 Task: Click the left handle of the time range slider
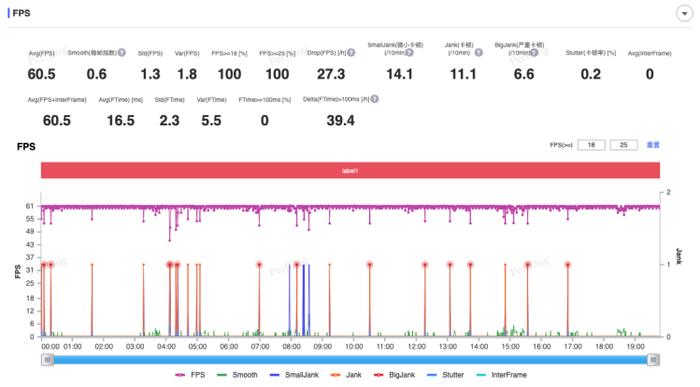pyautogui.click(x=47, y=360)
